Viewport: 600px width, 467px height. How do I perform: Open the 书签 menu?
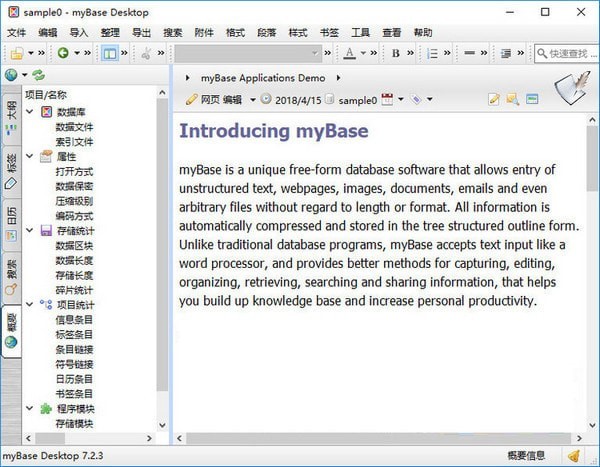tap(329, 33)
